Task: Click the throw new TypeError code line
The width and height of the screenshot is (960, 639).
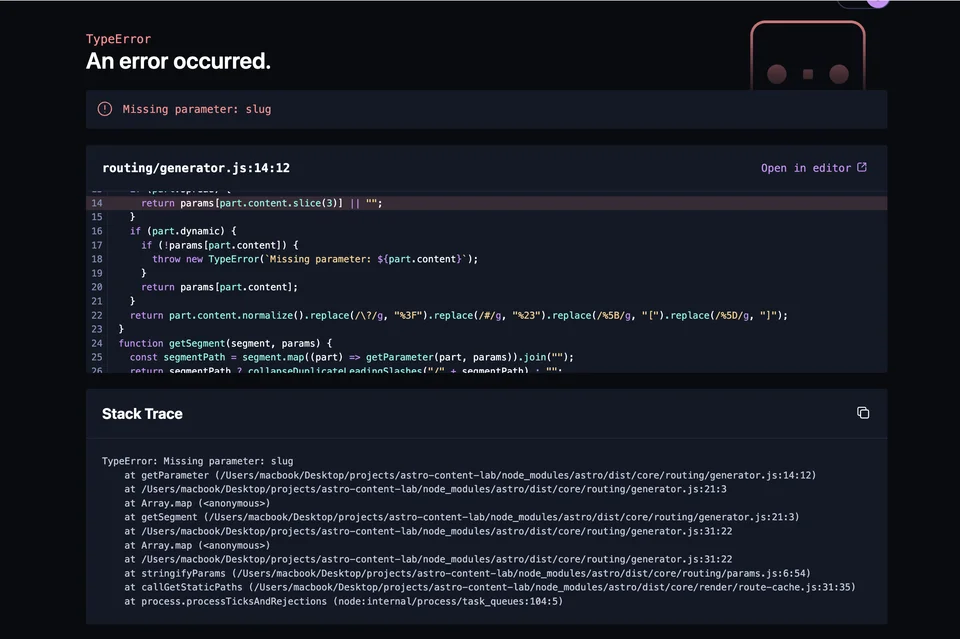Action: coord(315,259)
